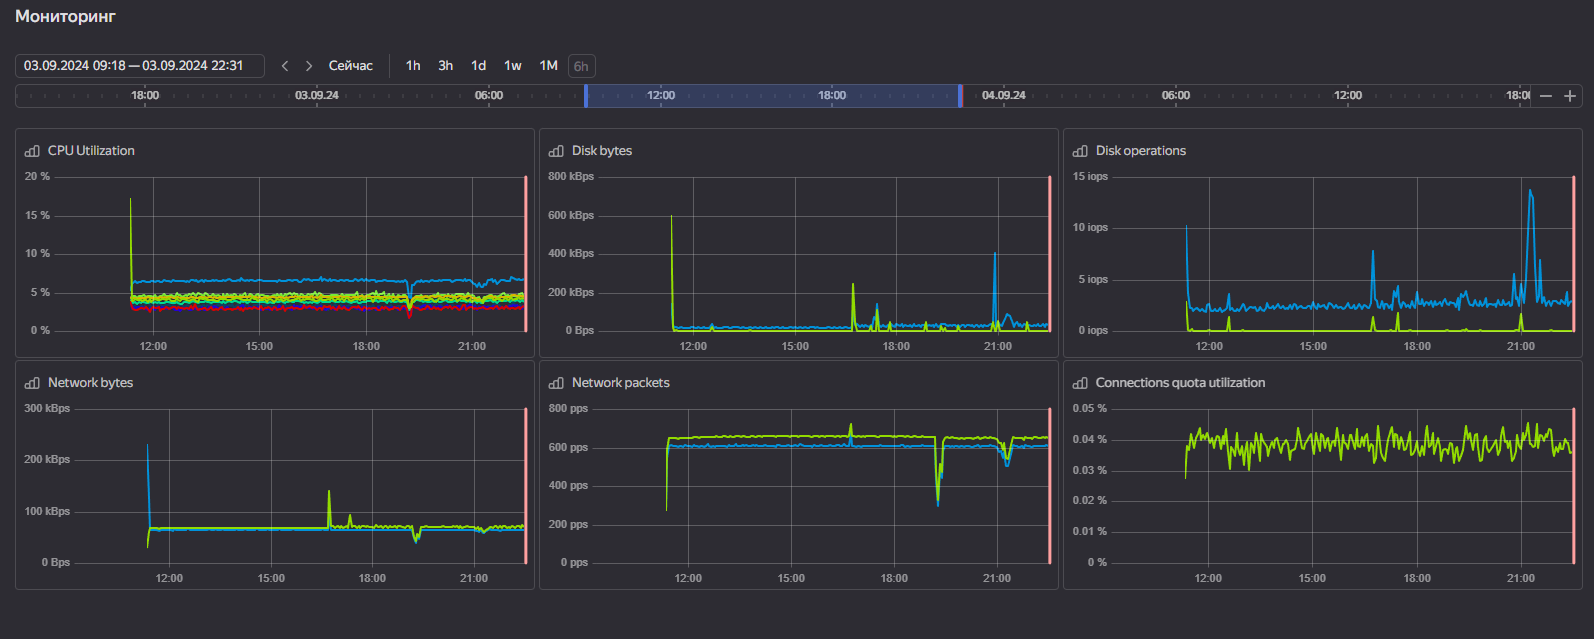The image size is (1594, 639).
Task: Click the chart icon beside Connections quota utilization
Action: click(x=1080, y=383)
